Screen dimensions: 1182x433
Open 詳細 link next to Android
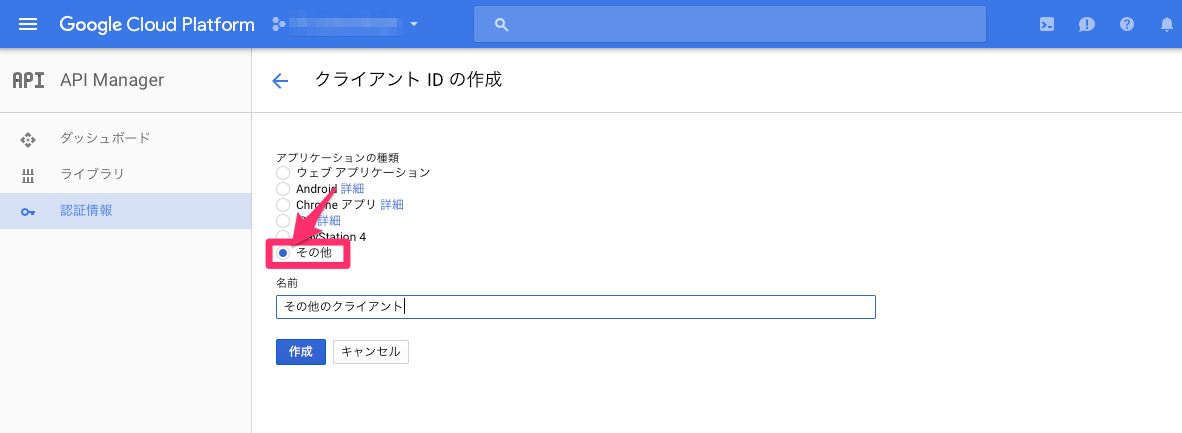tap(352, 189)
